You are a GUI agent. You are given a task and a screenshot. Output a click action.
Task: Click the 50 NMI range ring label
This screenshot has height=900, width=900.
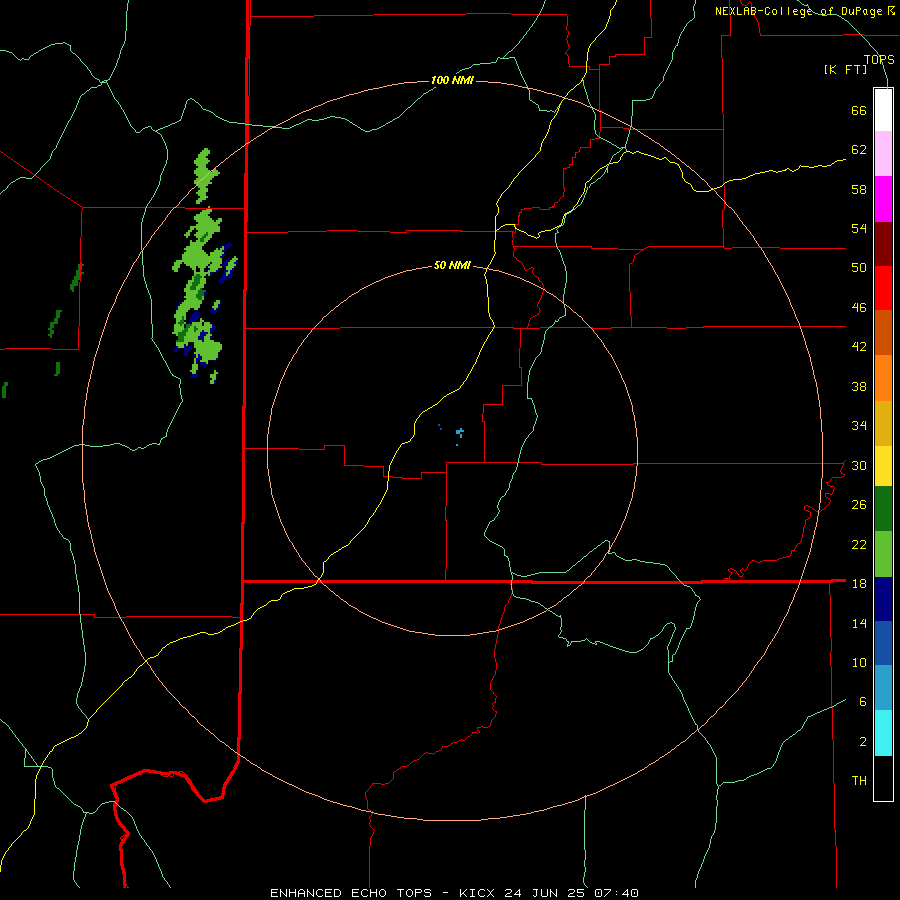pos(452,265)
